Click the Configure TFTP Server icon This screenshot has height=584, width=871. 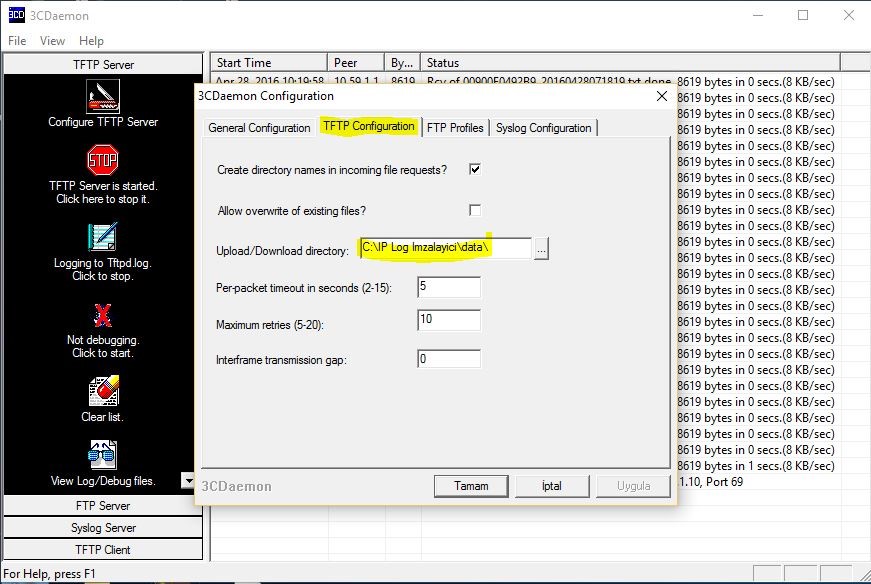pyautogui.click(x=103, y=96)
